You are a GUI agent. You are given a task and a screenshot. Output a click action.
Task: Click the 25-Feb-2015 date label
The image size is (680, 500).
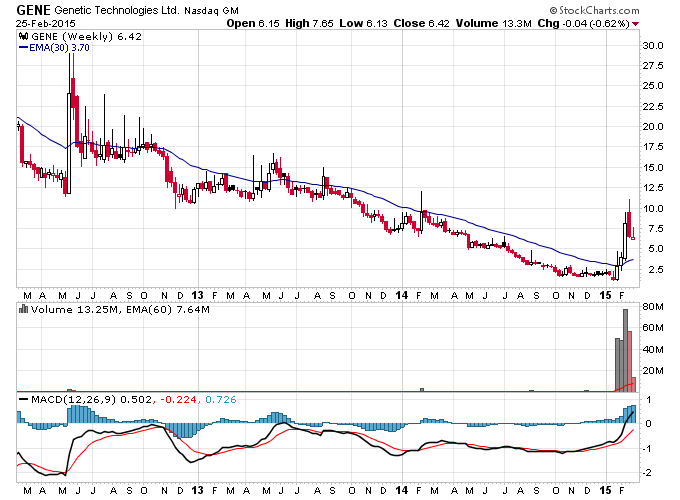point(46,23)
